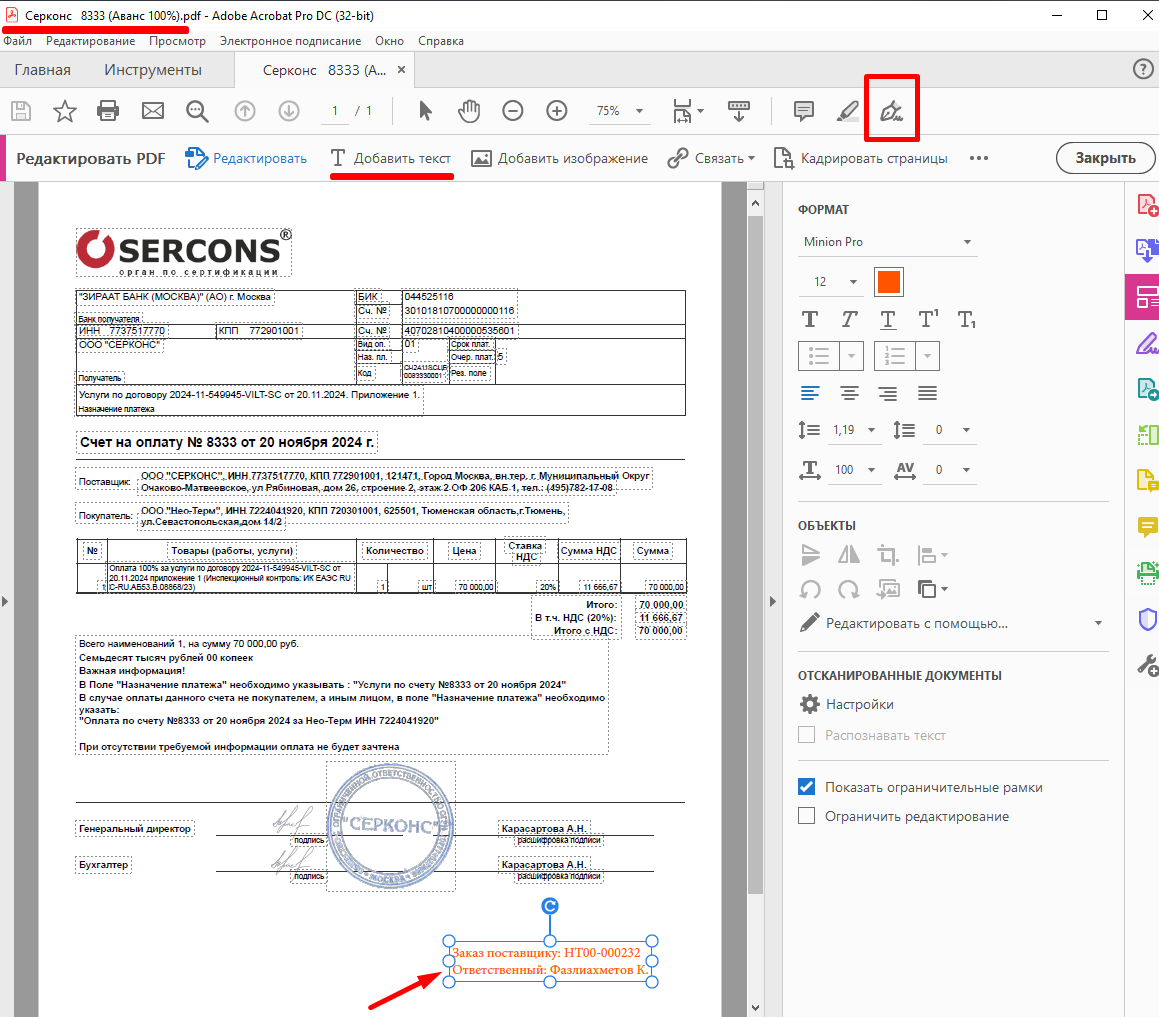Expand 'Редактировать с помощью...' dropdown
Viewport: 1159px width, 1017px height.
pos(952,623)
